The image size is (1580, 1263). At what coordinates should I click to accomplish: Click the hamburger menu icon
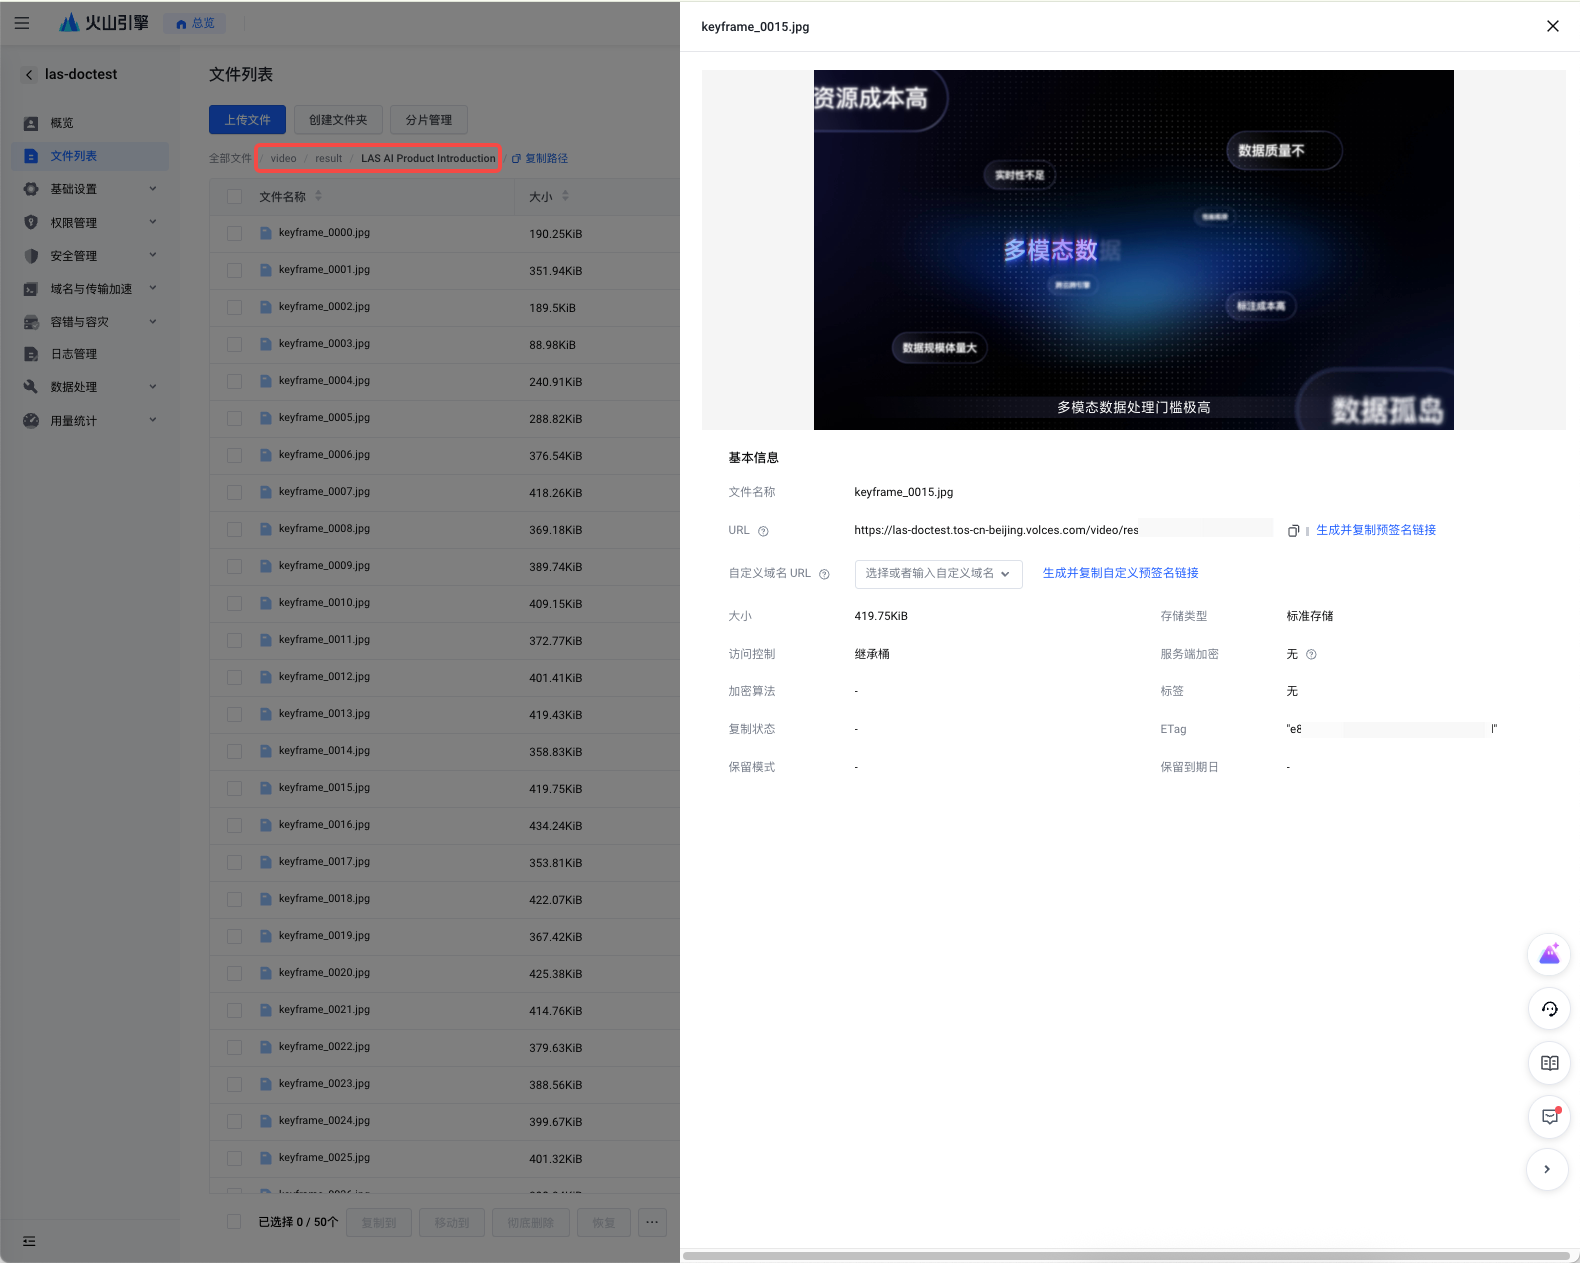22,23
